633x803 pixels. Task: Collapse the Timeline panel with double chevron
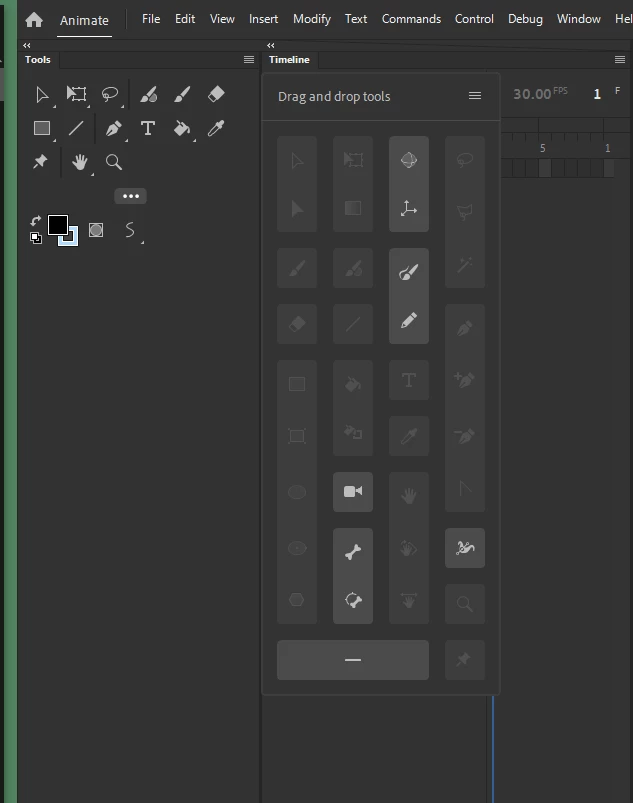(271, 46)
